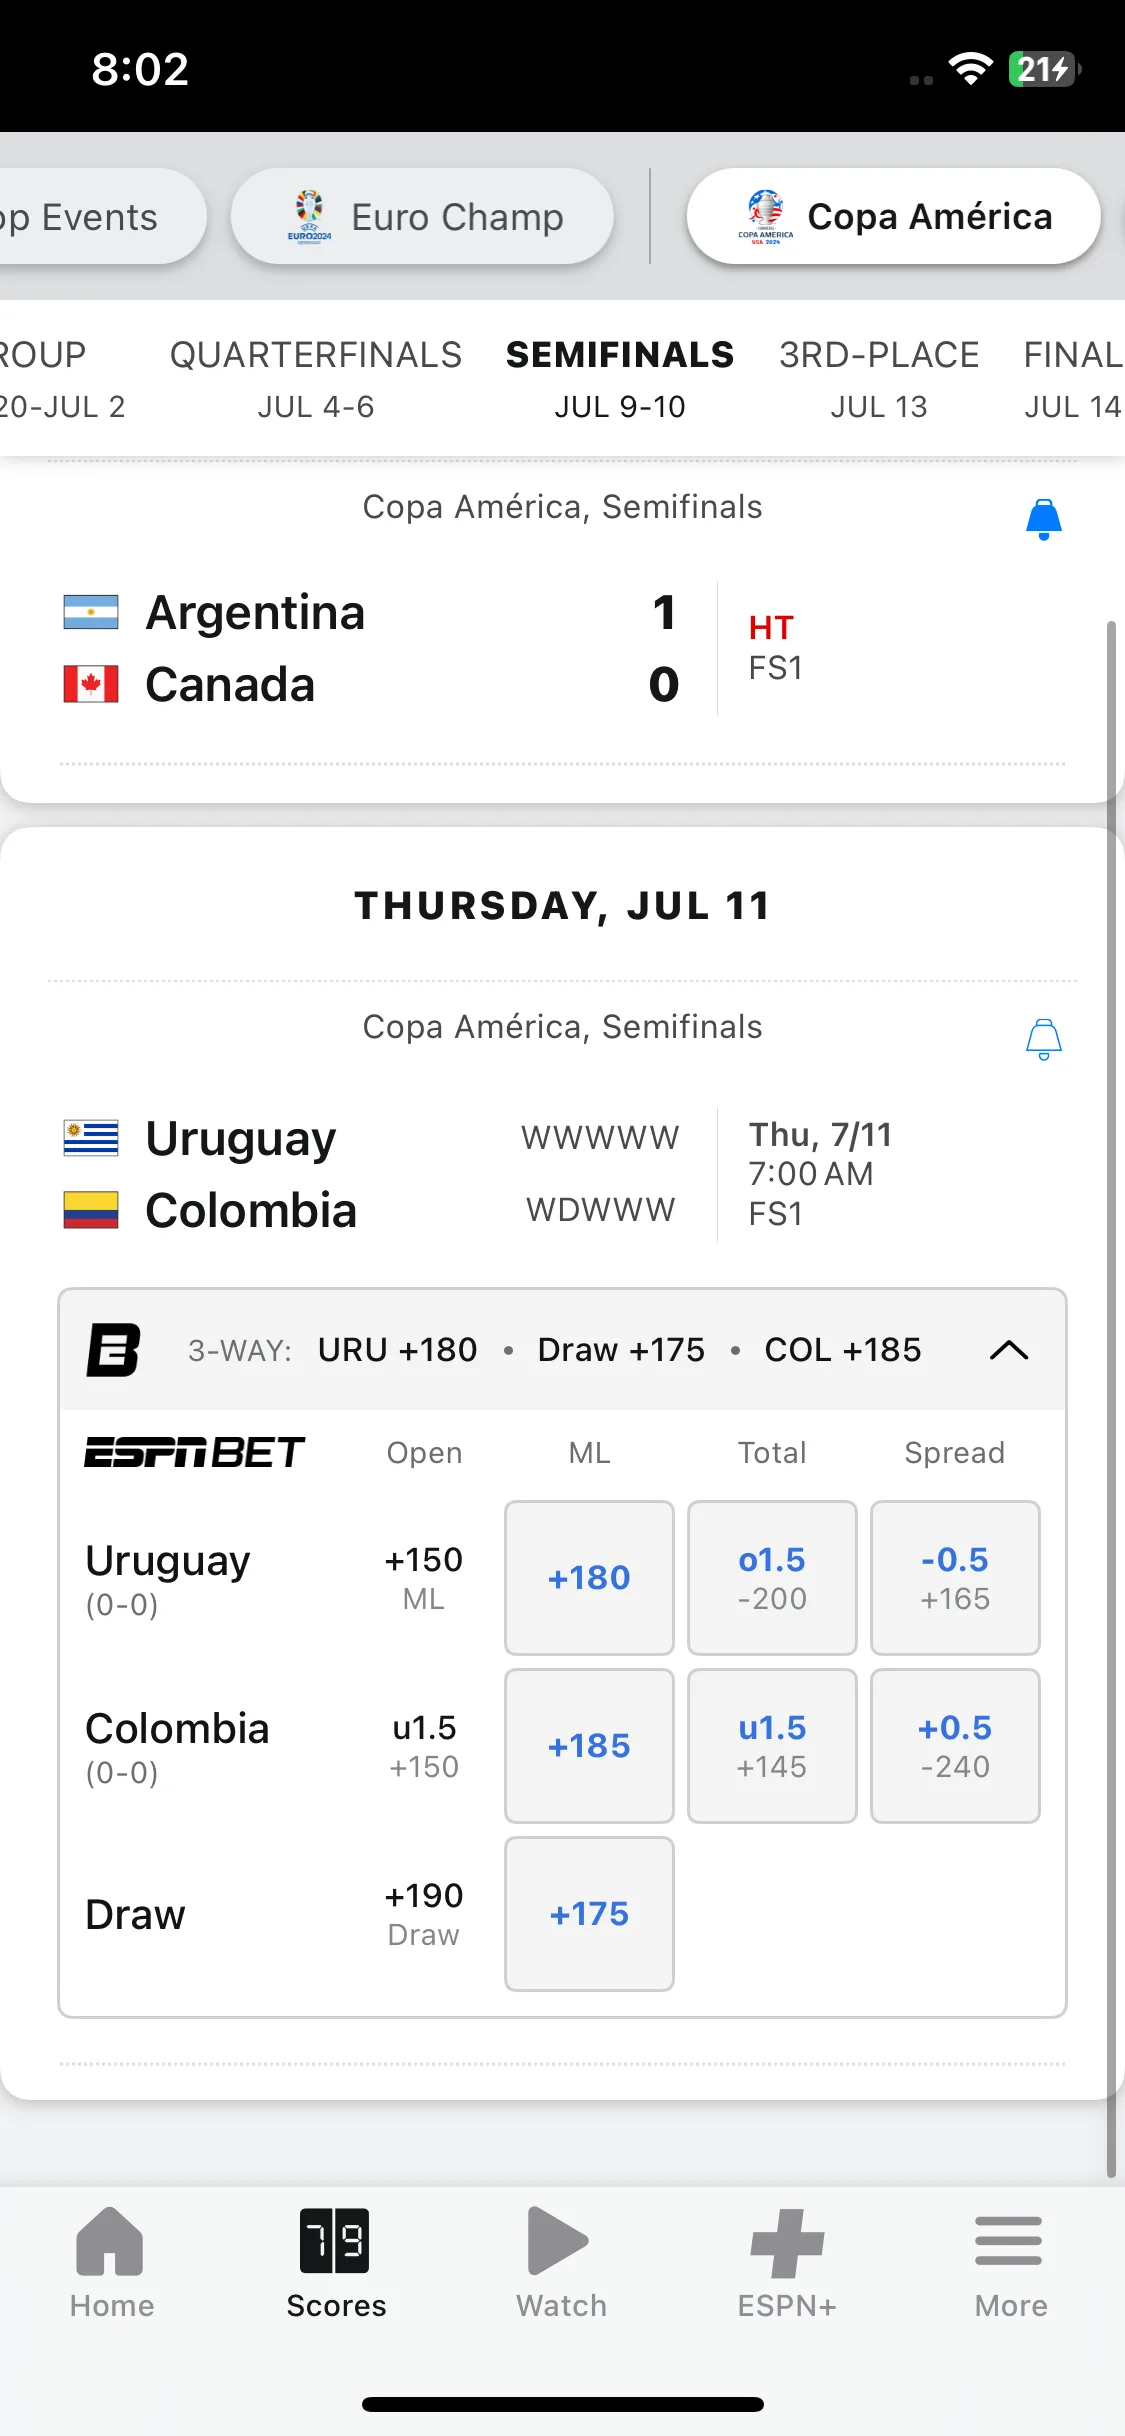The height and width of the screenshot is (2436, 1125).
Task: Open the ESPN+ plus icon
Action: click(787, 2243)
